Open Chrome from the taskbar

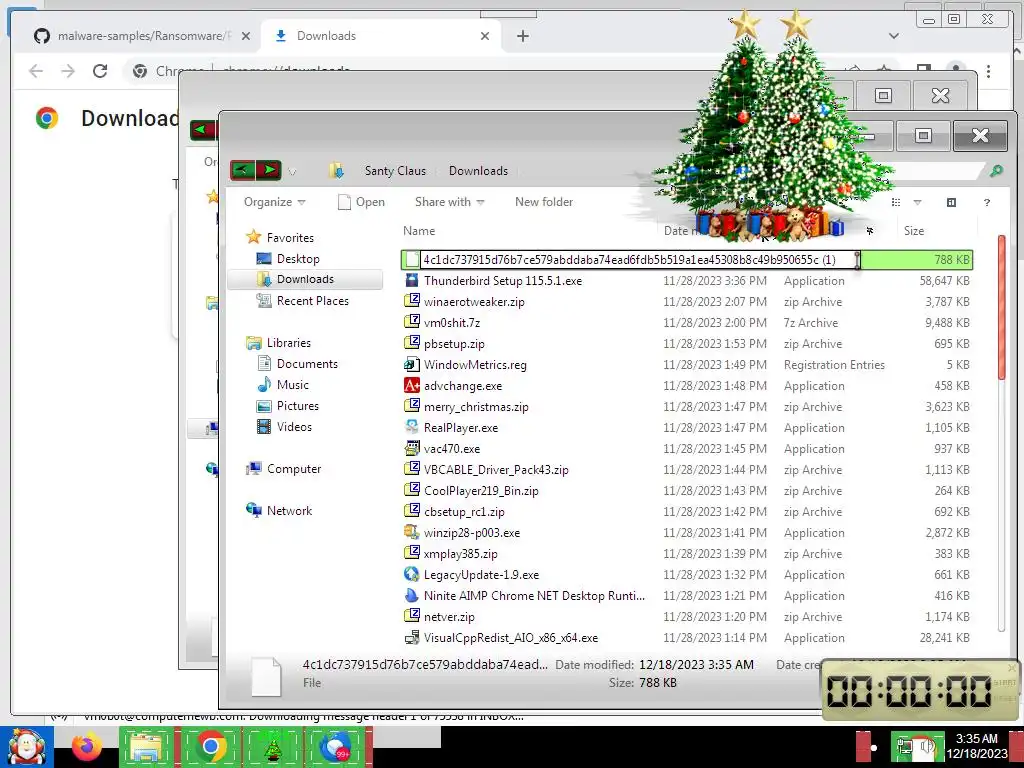[210, 746]
